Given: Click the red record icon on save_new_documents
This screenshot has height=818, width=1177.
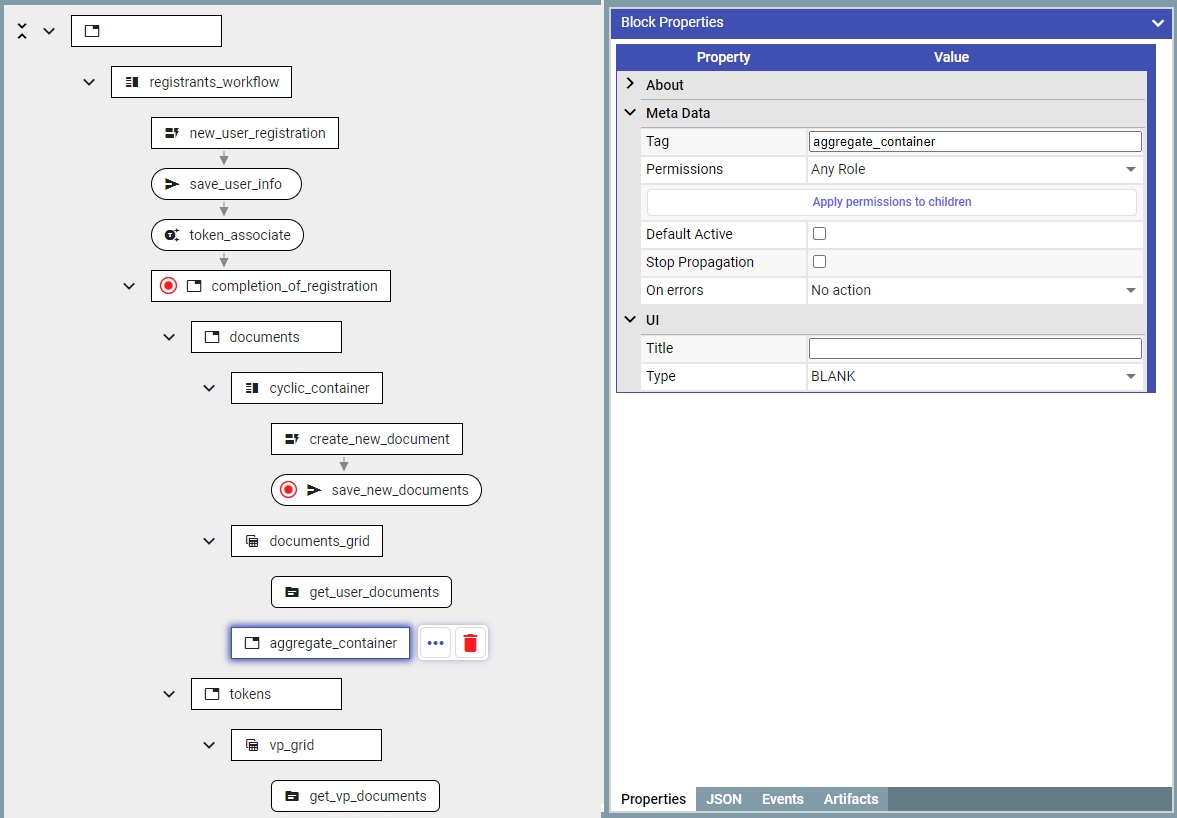Looking at the screenshot, I should pyautogui.click(x=289, y=490).
